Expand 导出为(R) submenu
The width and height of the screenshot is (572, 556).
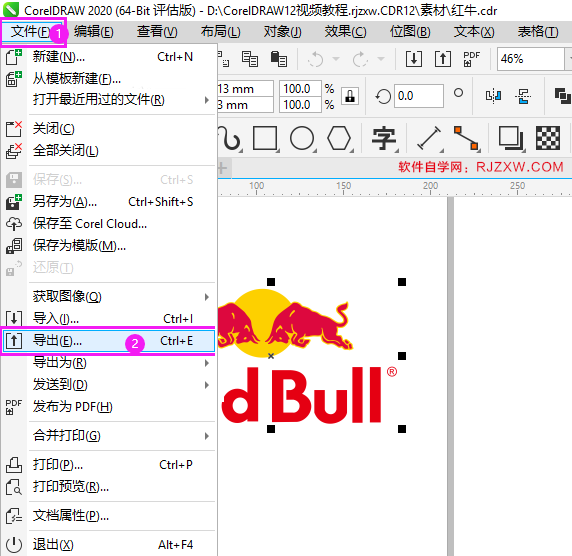click(x=109, y=363)
